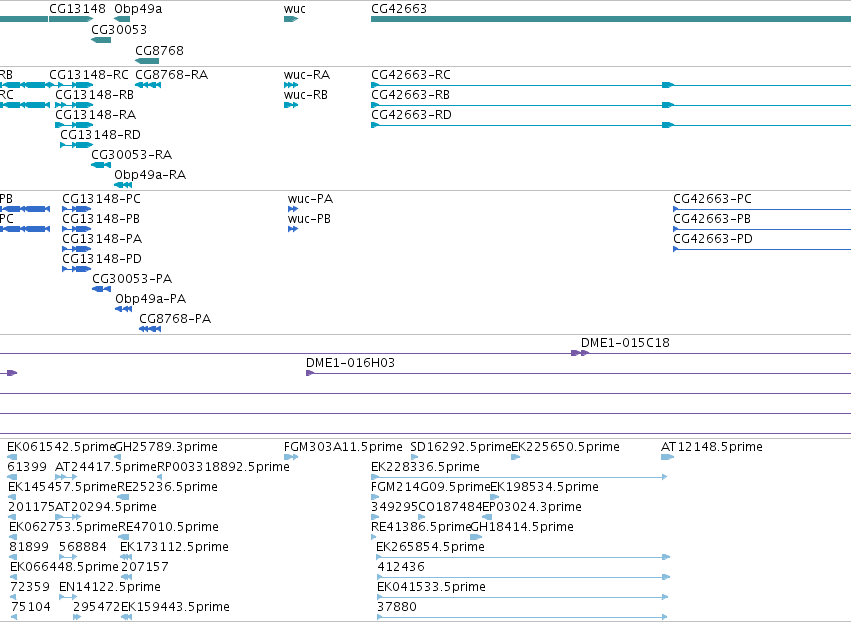851x622 pixels.
Task: Click protein wuc-PA
Action: point(310,199)
